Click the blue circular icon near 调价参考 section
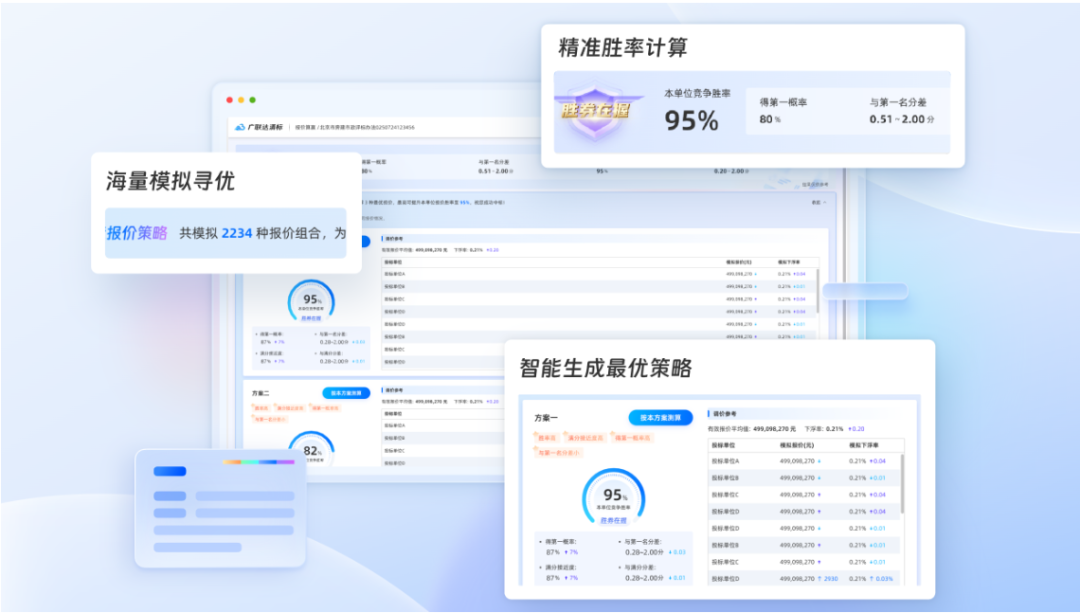The width and height of the screenshot is (1080, 613). [707, 412]
